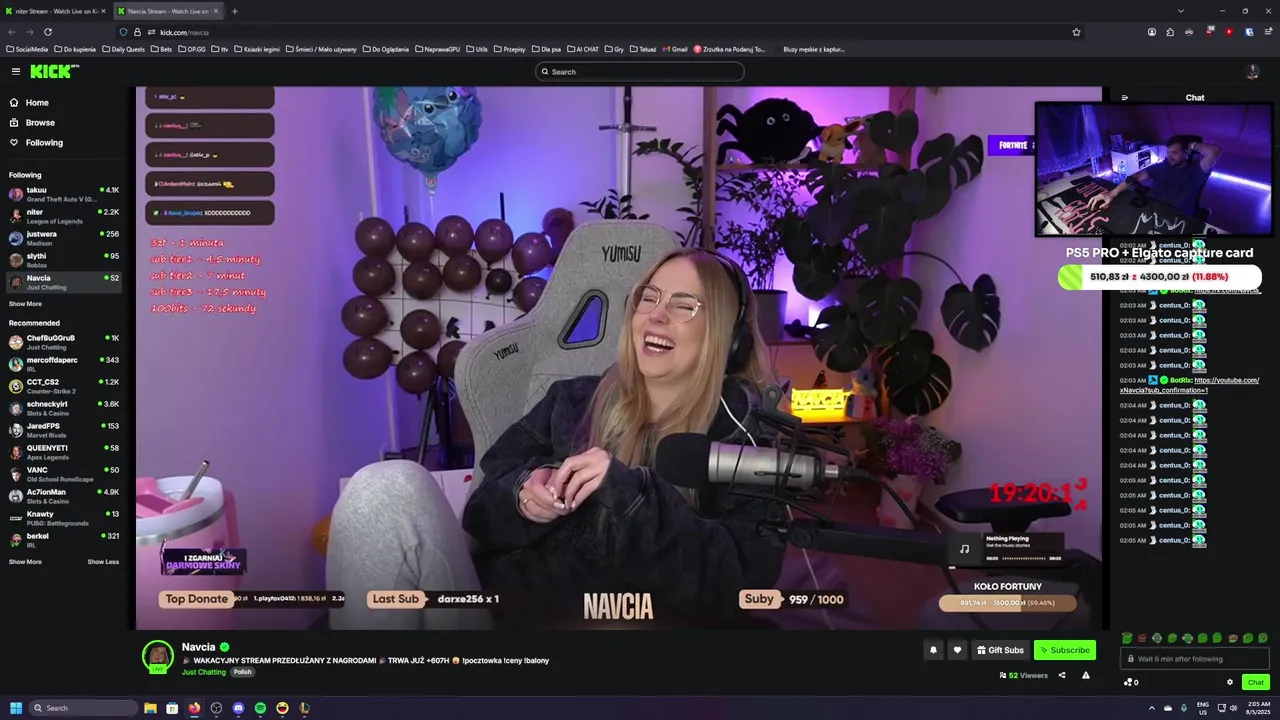The height and width of the screenshot is (720, 1280).
Task: Click Navcia's channel avatar
Action: tap(157, 656)
